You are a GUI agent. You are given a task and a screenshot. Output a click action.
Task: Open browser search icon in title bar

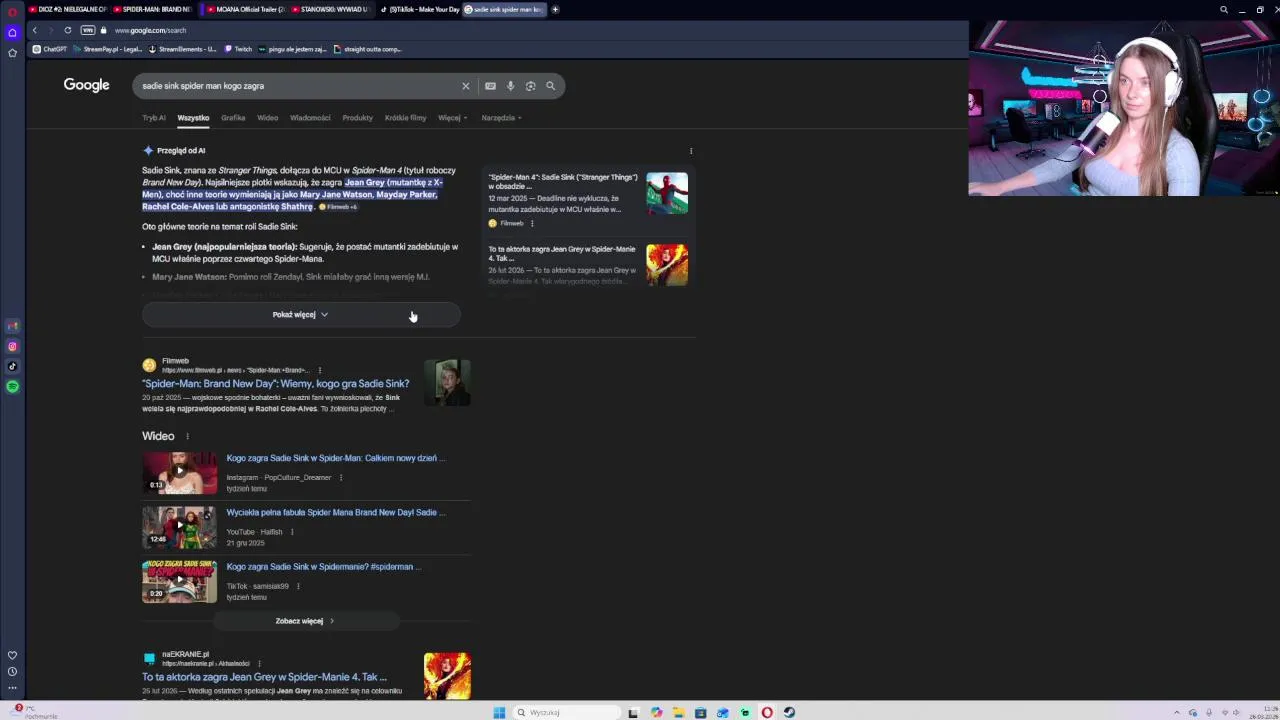point(1224,10)
